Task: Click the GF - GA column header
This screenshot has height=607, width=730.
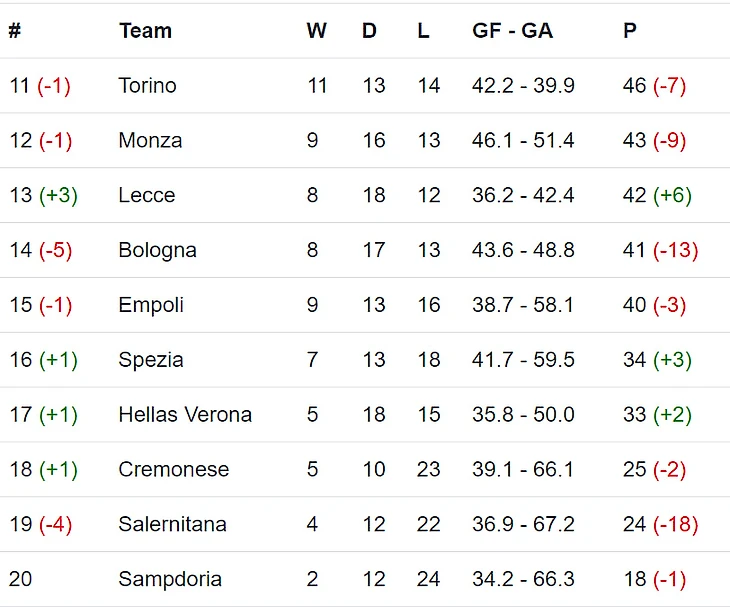Action: coord(512,31)
